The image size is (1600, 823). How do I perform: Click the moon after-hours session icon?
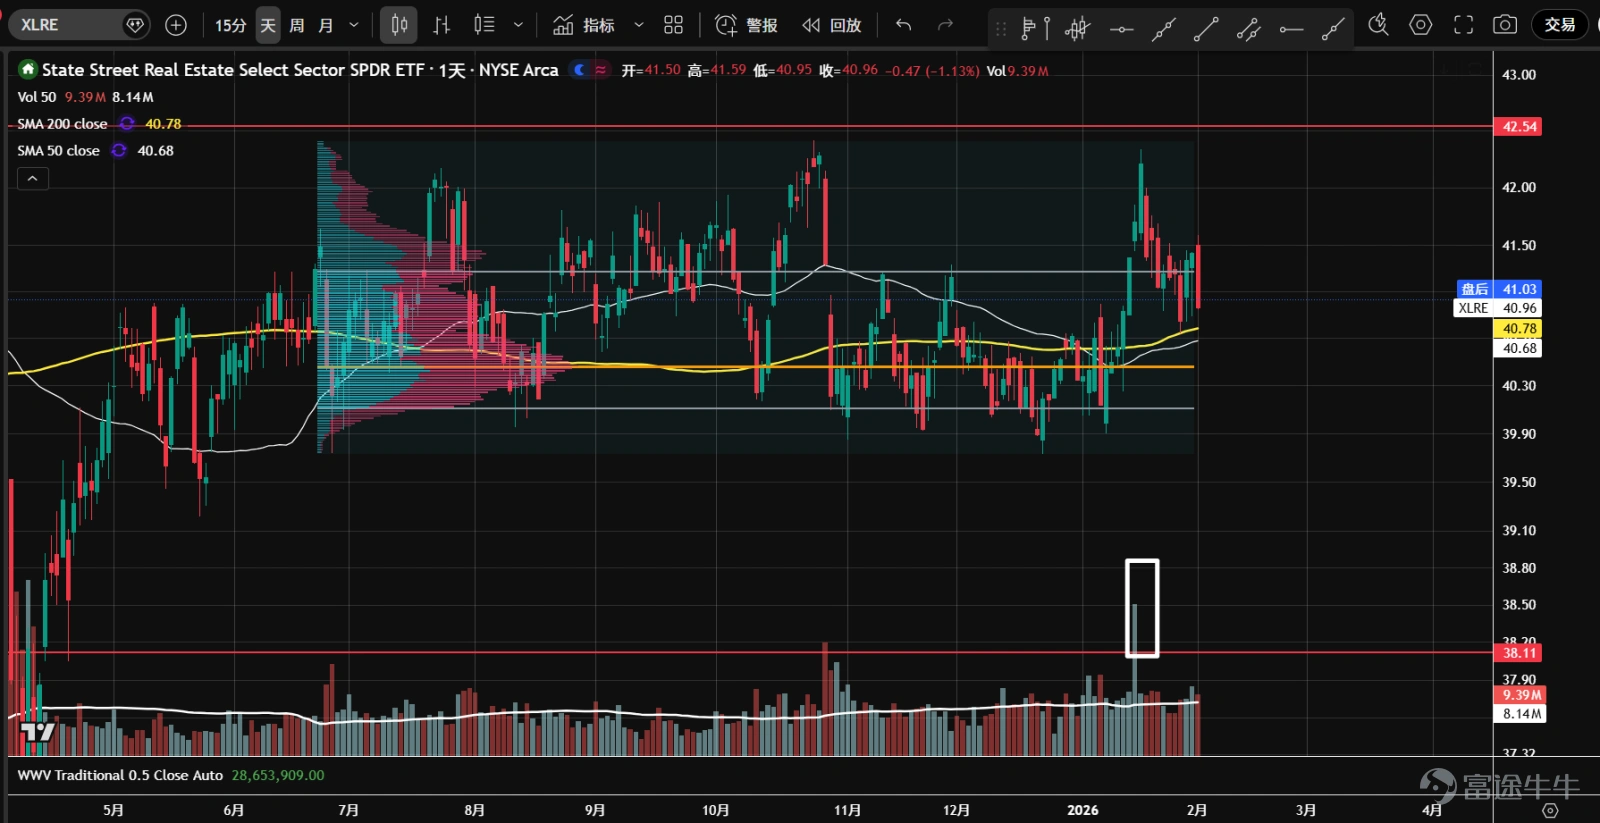(x=579, y=70)
